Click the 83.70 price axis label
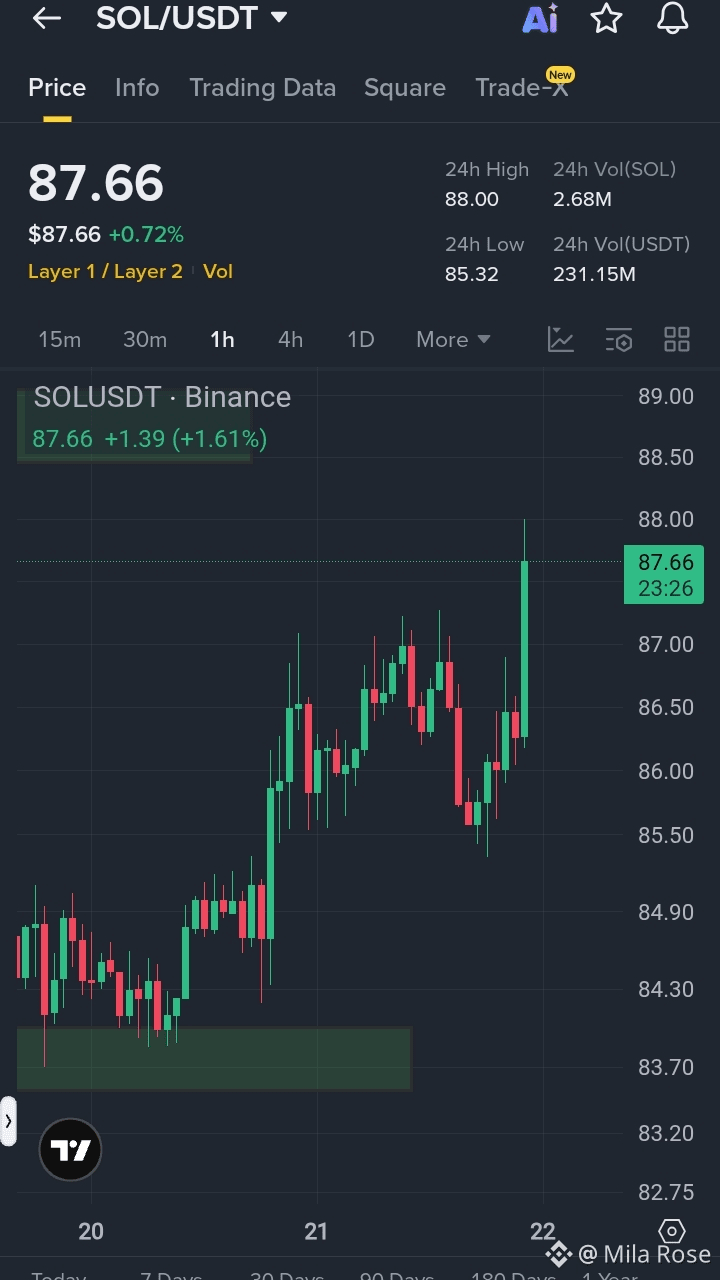This screenshot has height=1280, width=720. pyautogui.click(x=666, y=1068)
